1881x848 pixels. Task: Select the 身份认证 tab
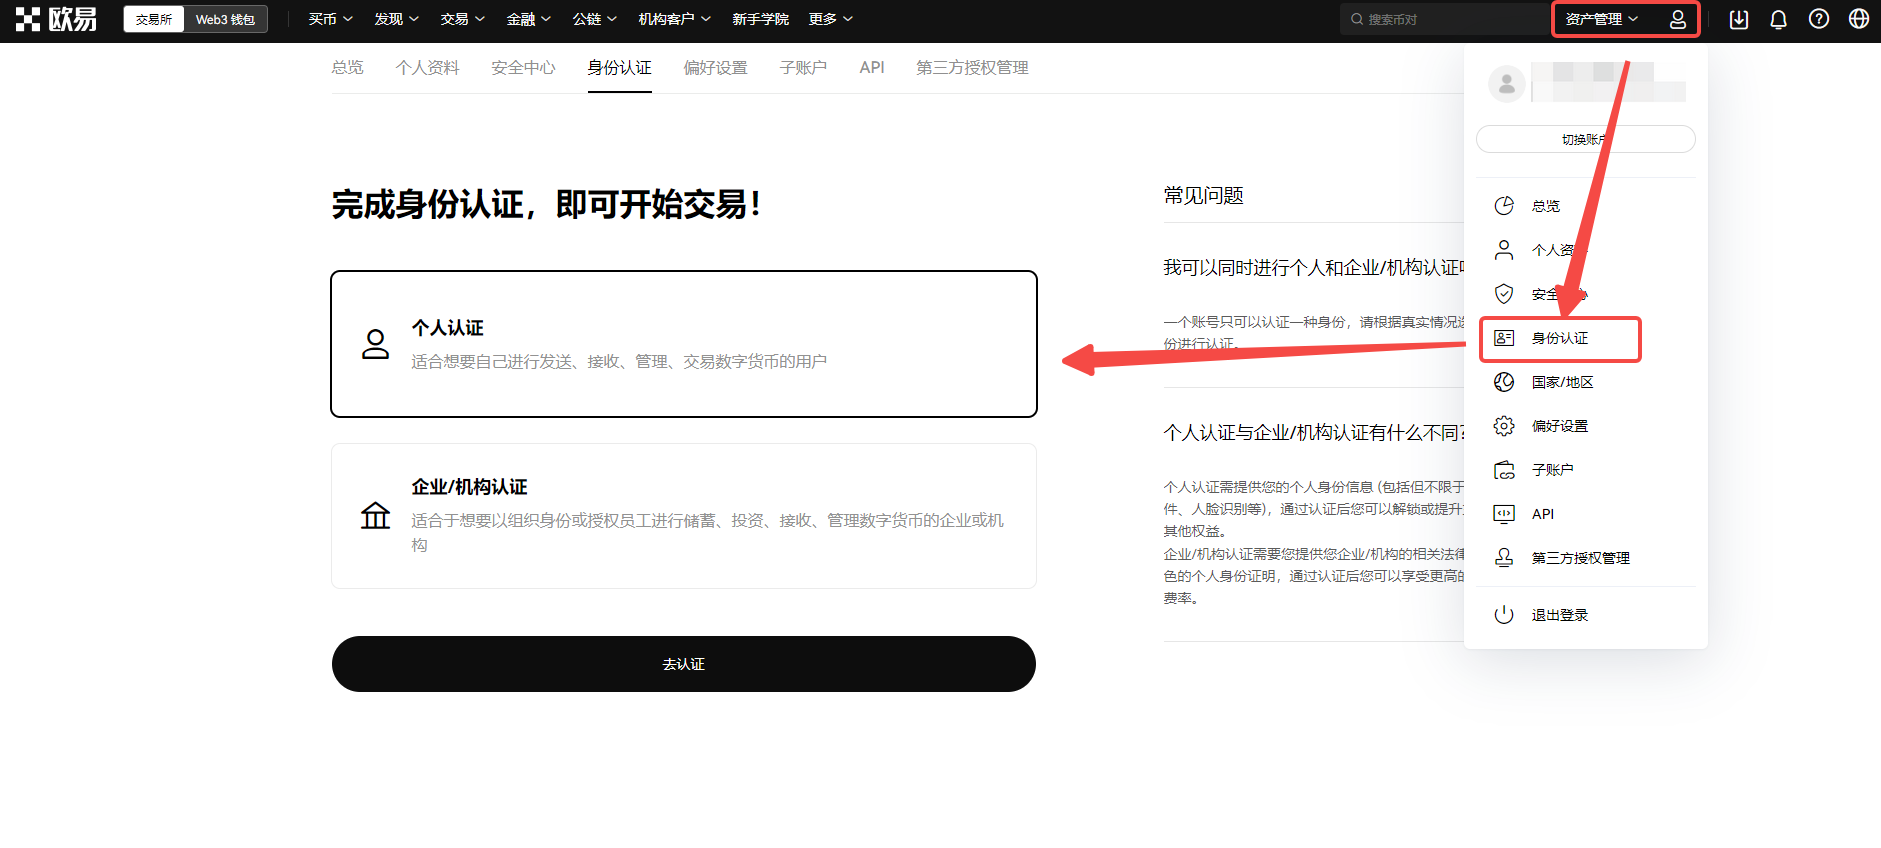point(620,67)
